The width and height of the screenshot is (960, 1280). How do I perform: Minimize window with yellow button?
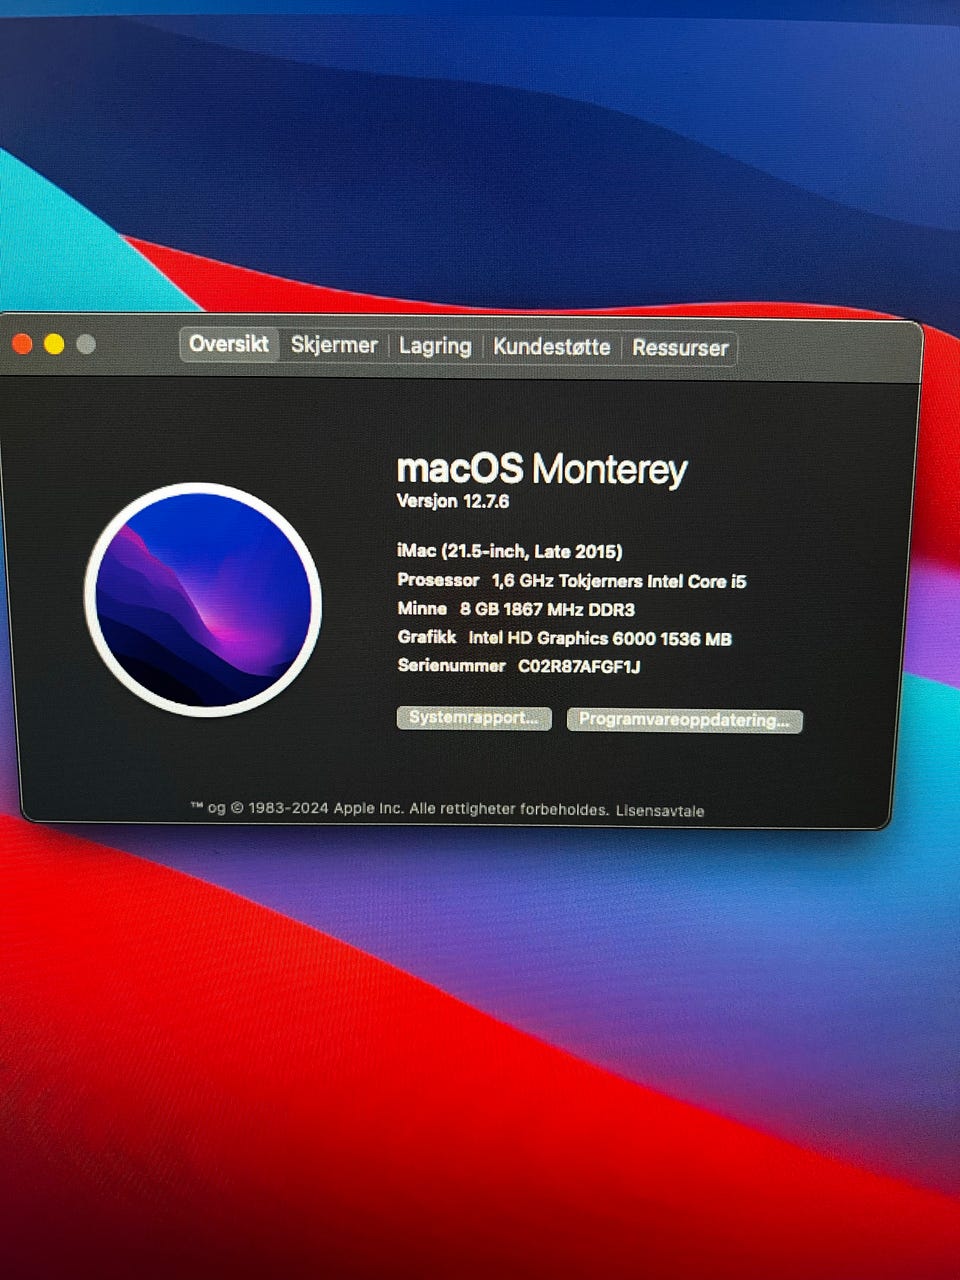coord(54,344)
